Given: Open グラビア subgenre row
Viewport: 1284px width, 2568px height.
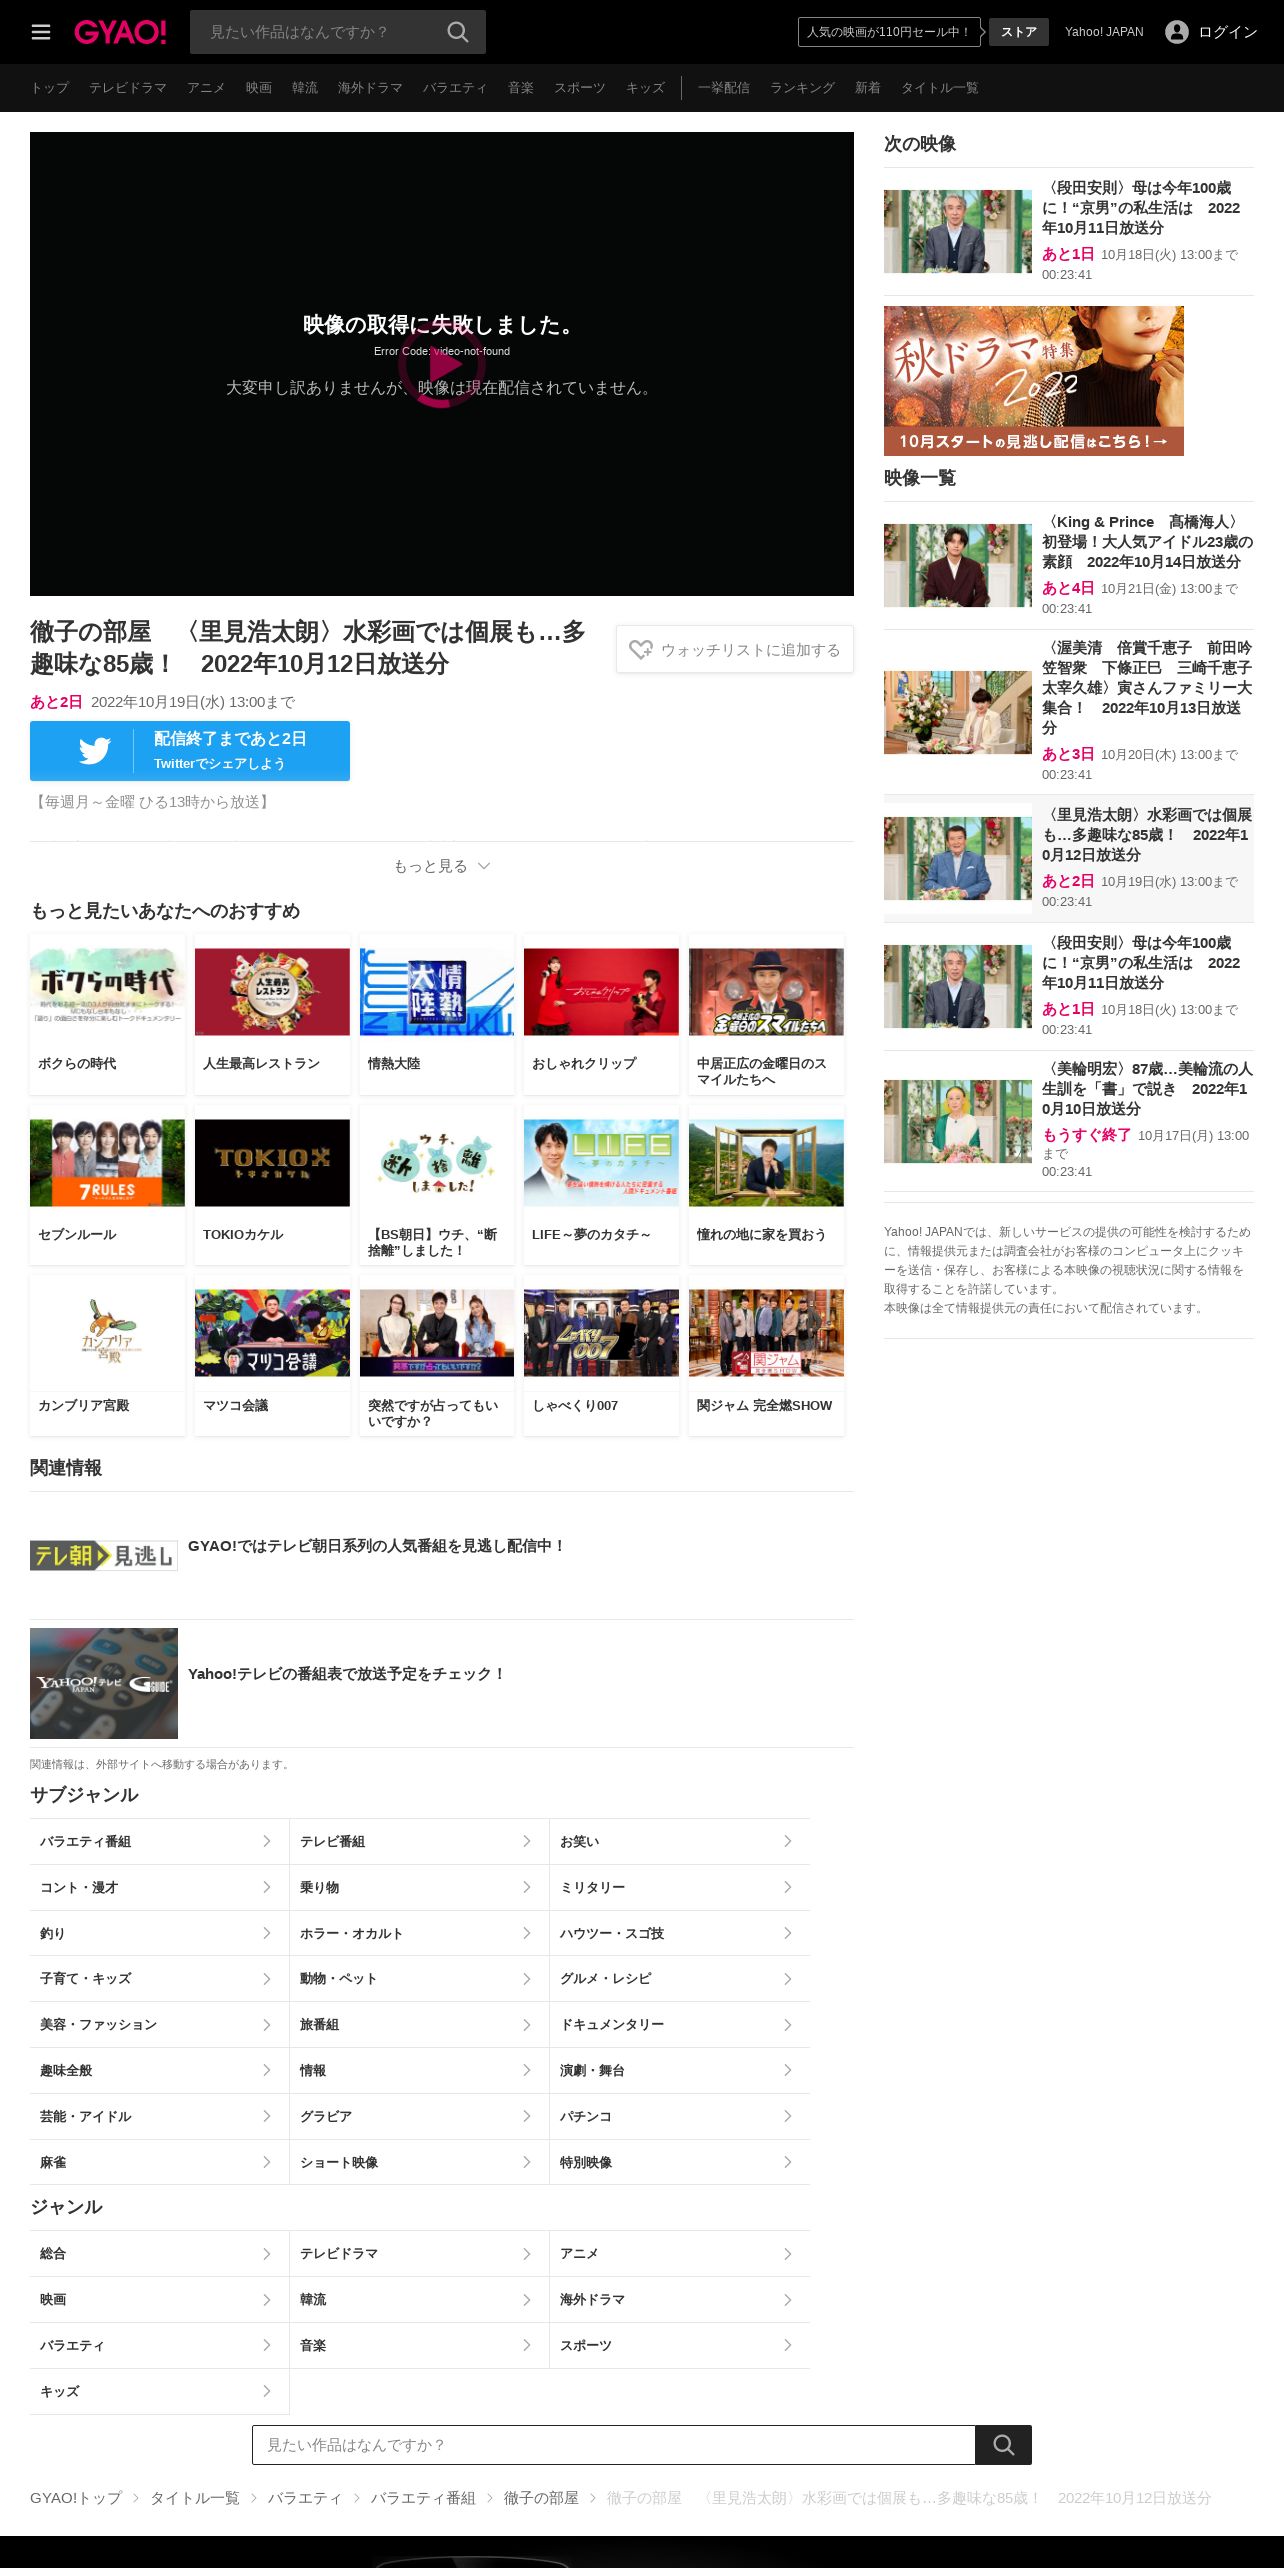Looking at the screenshot, I should point(419,2116).
